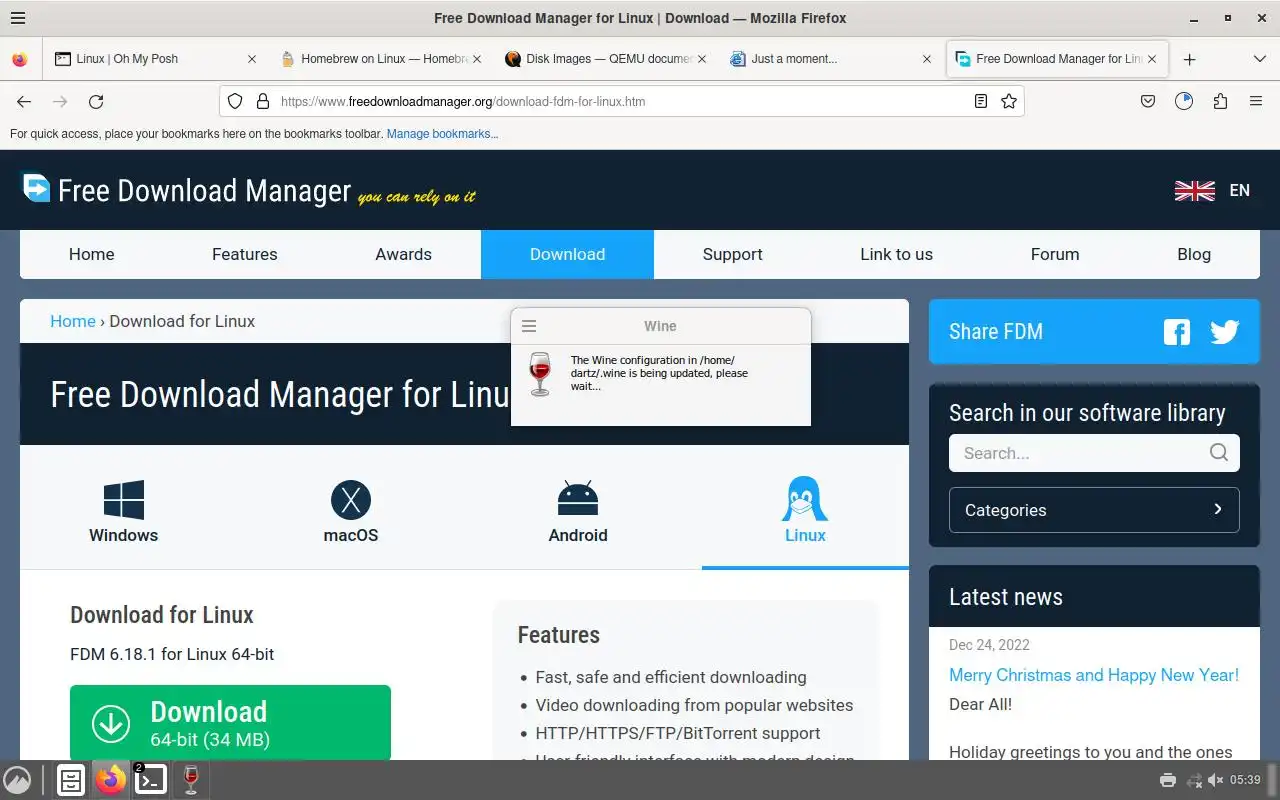Image resolution: width=1280 pixels, height=800 pixels.
Task: Open the Firefox window menu icon
Action: [x=17, y=18]
